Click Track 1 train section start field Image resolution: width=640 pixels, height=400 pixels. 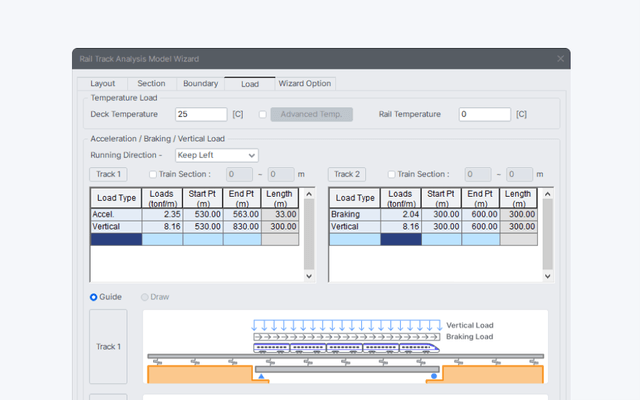tap(240, 174)
